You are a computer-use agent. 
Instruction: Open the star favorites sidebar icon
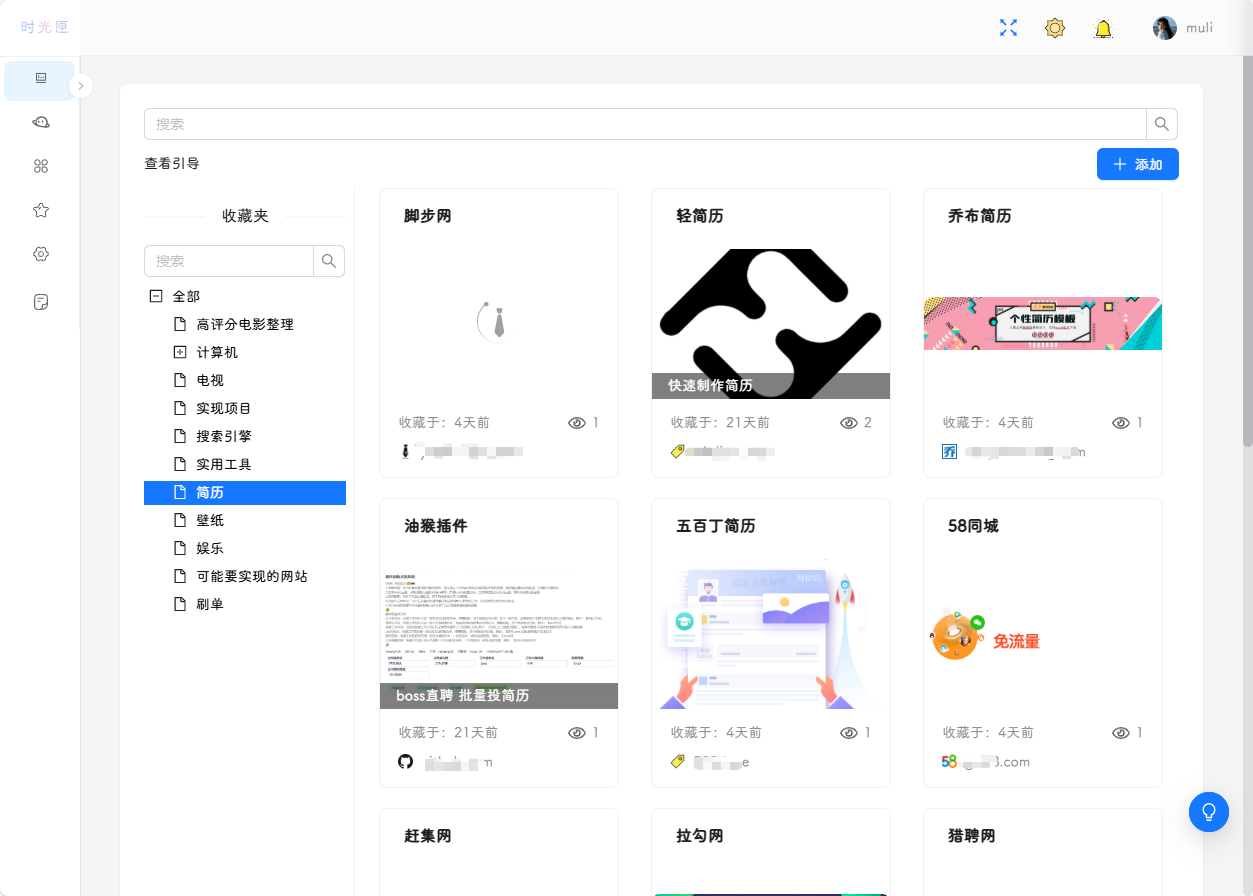41,210
